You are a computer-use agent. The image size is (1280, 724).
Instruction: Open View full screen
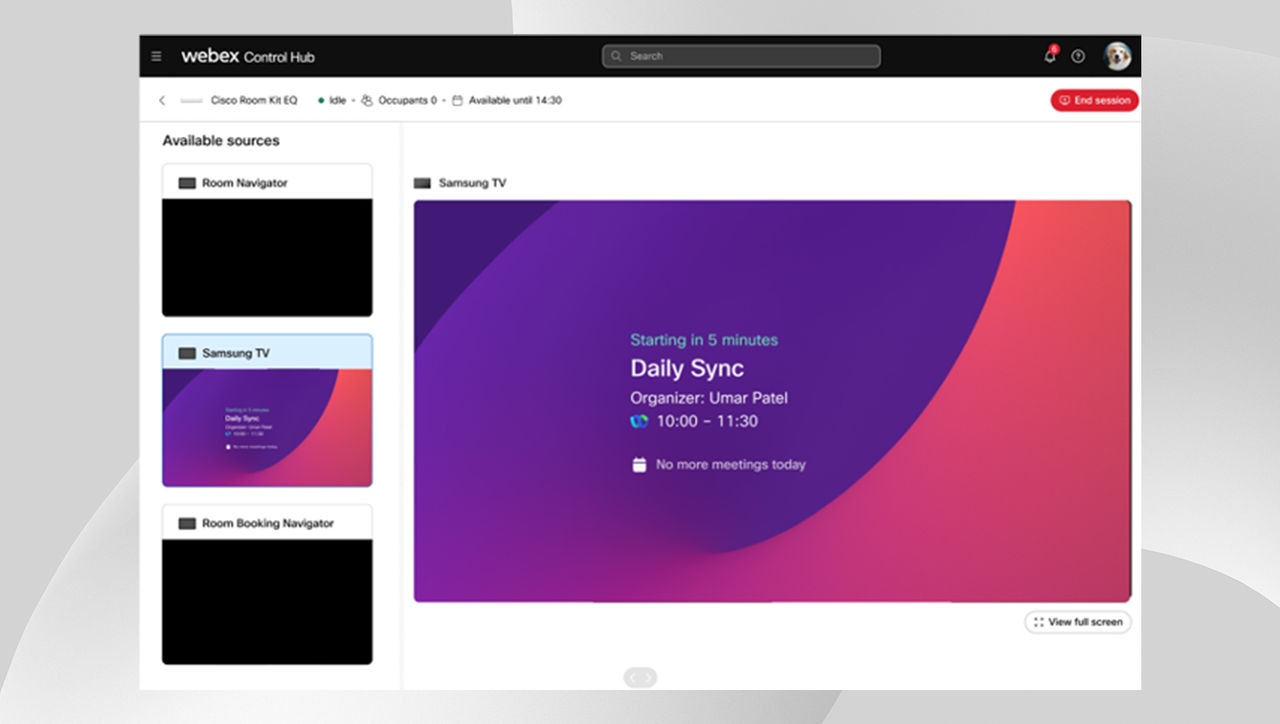click(1078, 622)
